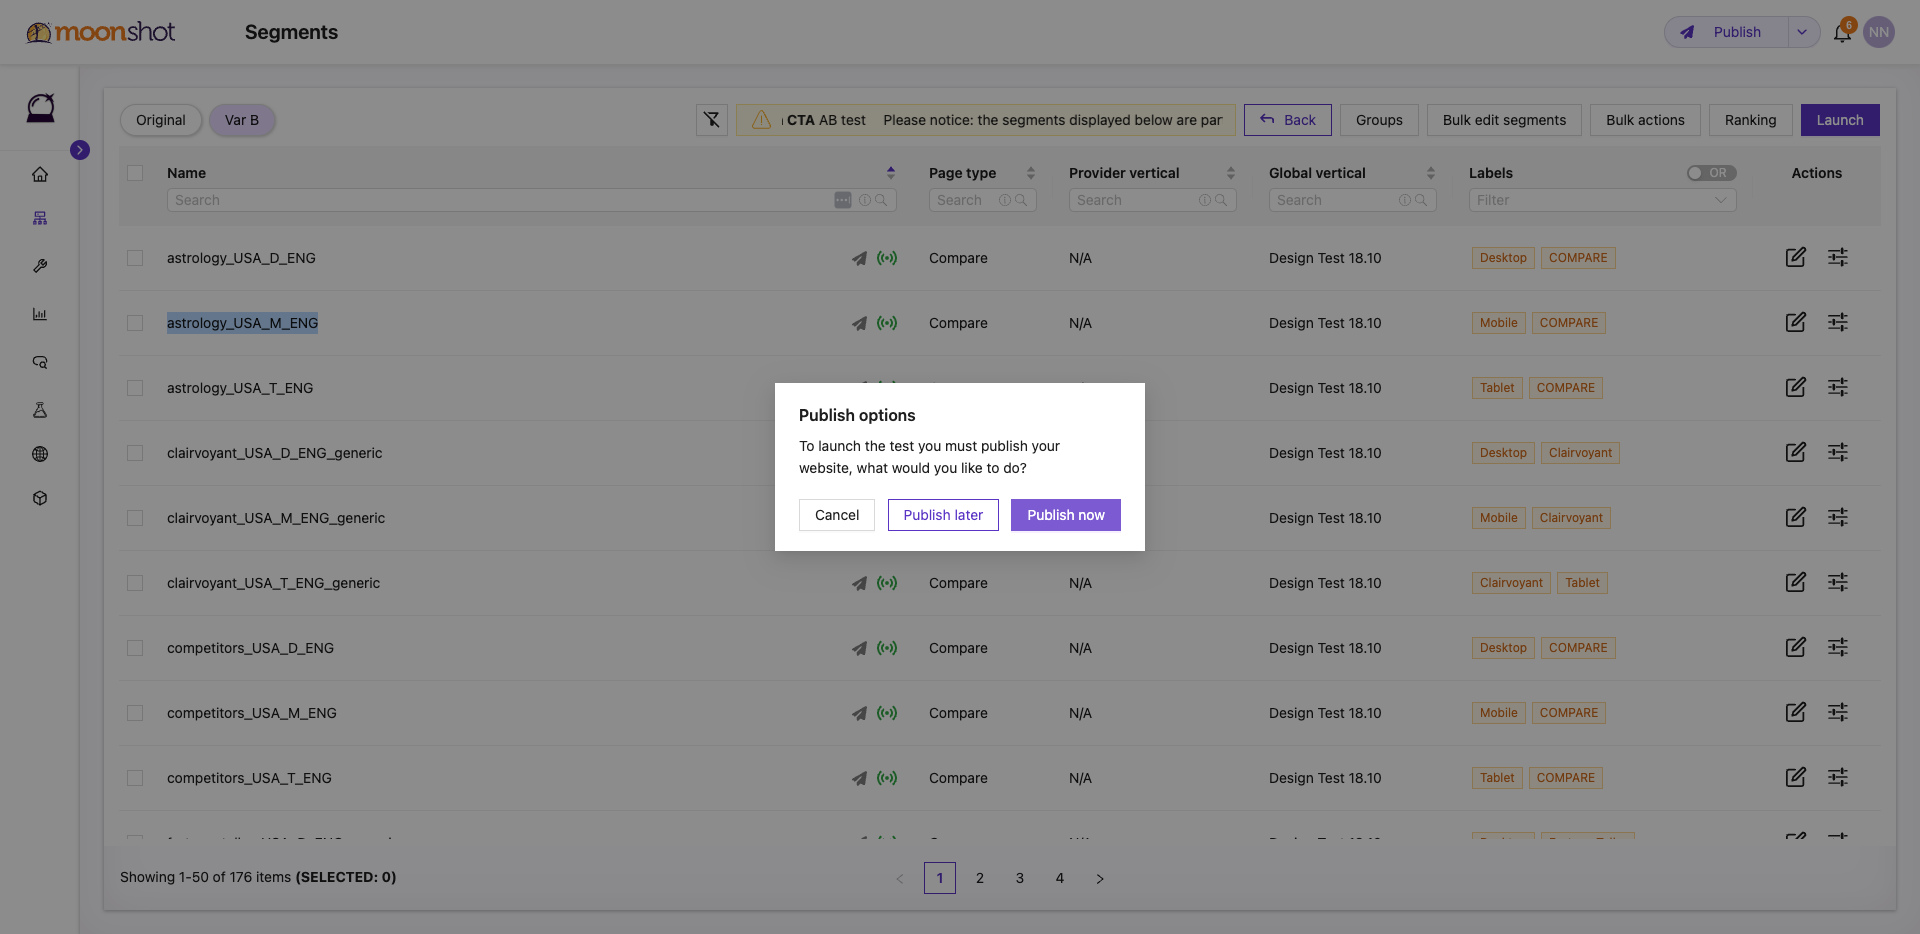Click the Back button
Viewport: 1920px width, 934px height.
pos(1288,120)
